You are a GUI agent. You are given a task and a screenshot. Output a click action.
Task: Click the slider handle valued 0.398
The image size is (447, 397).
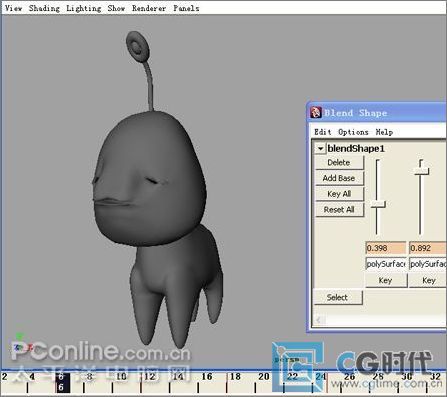378,204
